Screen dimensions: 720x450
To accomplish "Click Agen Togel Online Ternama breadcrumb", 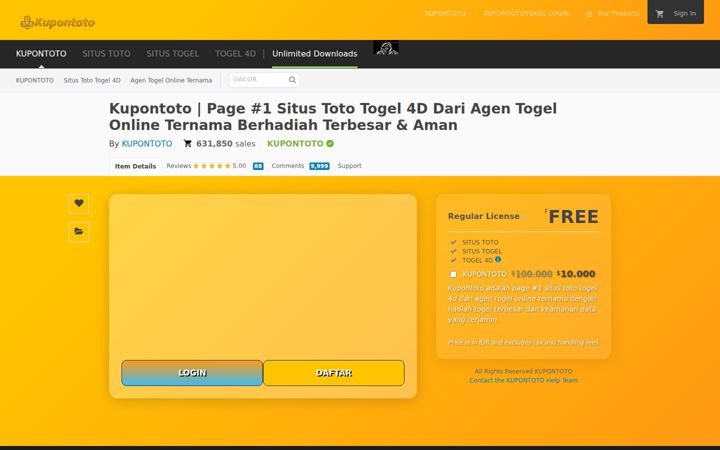I will [171, 80].
